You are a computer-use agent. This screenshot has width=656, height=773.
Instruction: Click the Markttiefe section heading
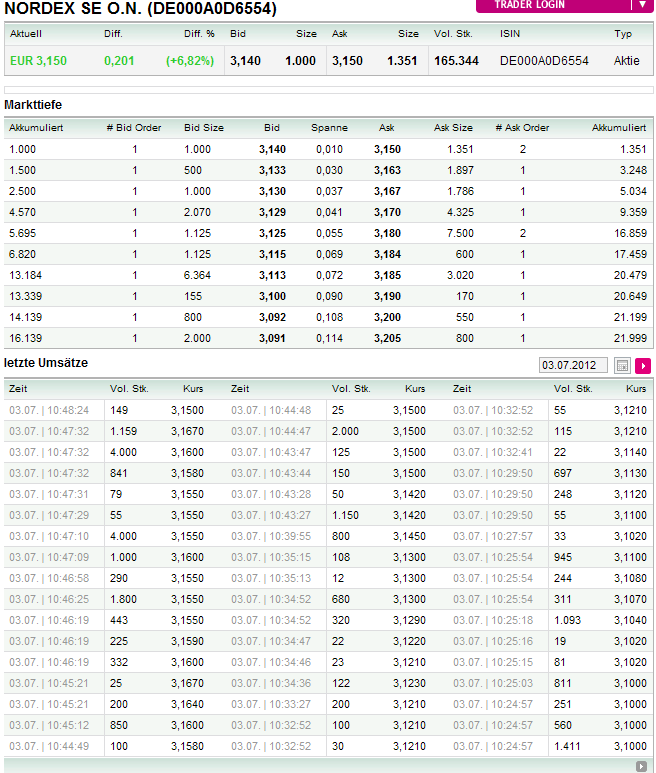pyautogui.click(x=36, y=105)
